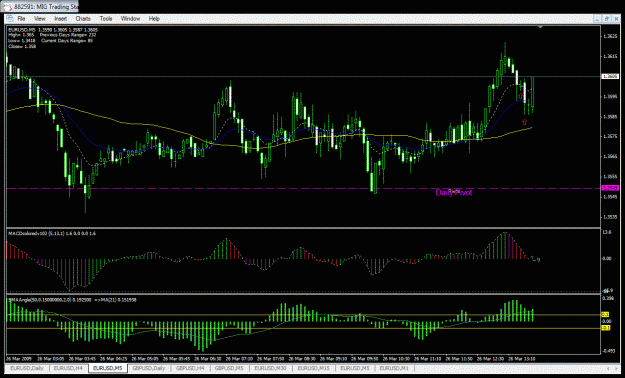The width and height of the screenshot is (625, 378).
Task: Switch to the GBPUSD,H4 chart tab
Action: [190, 368]
